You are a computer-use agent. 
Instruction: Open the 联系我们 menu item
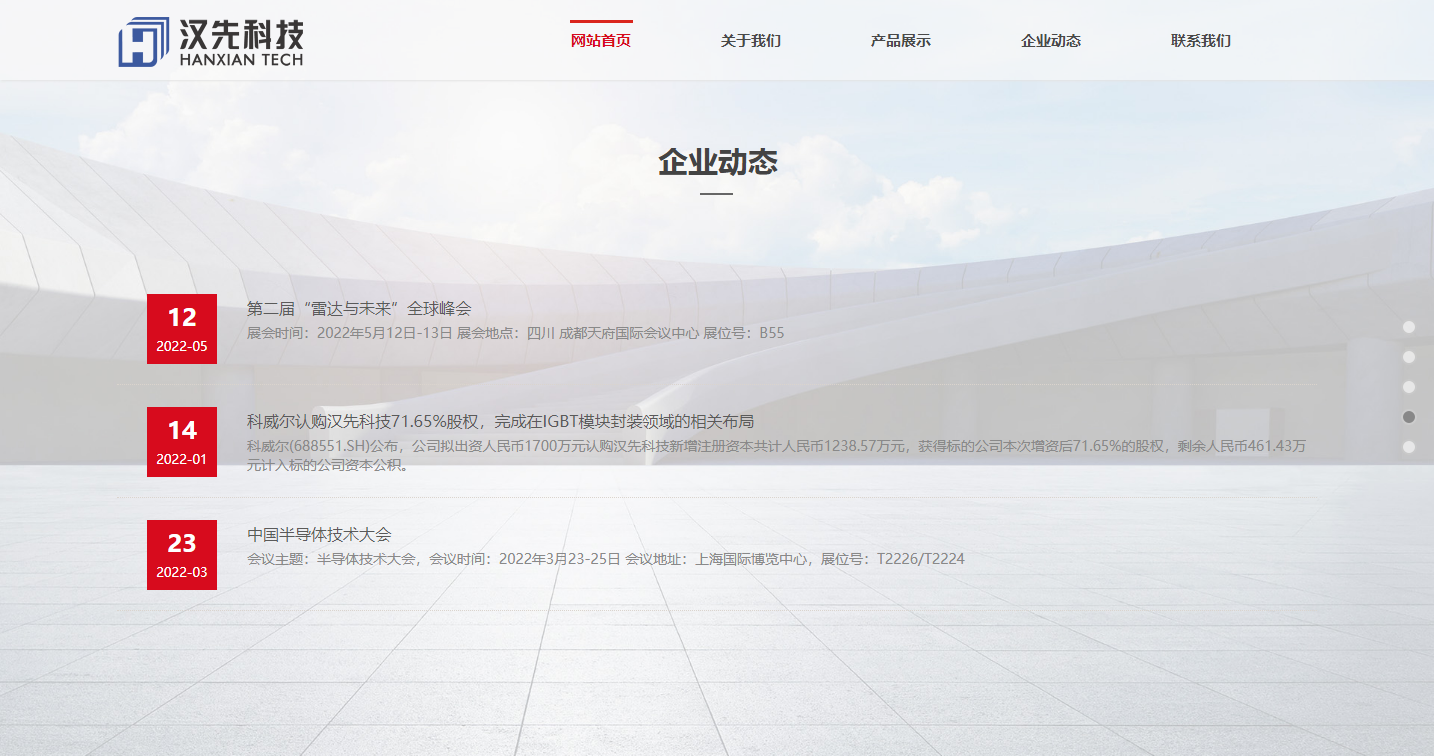tap(1201, 41)
